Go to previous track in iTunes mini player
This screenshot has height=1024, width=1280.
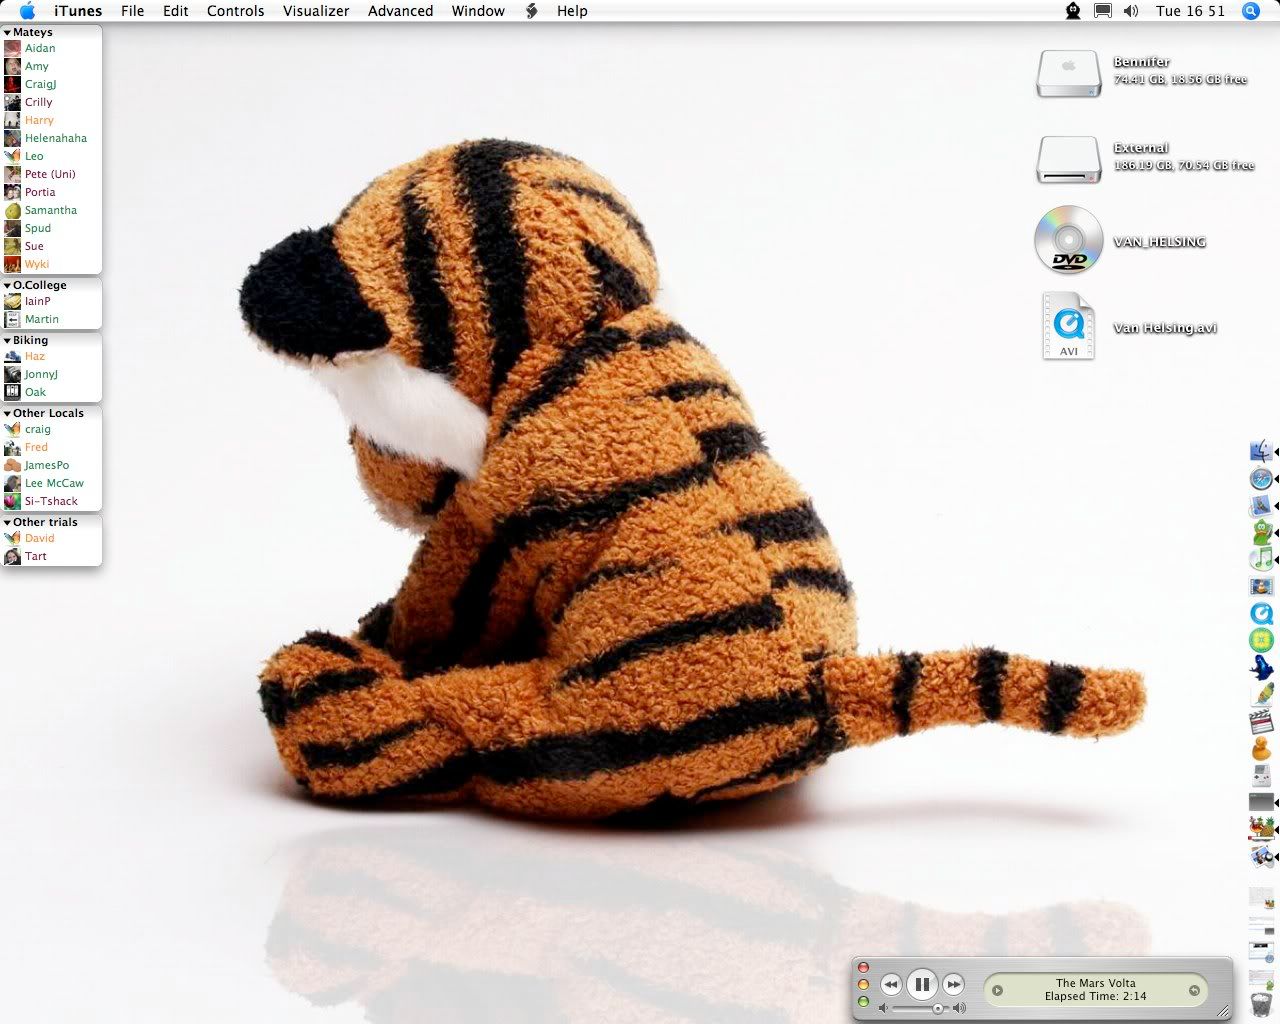coord(890,985)
